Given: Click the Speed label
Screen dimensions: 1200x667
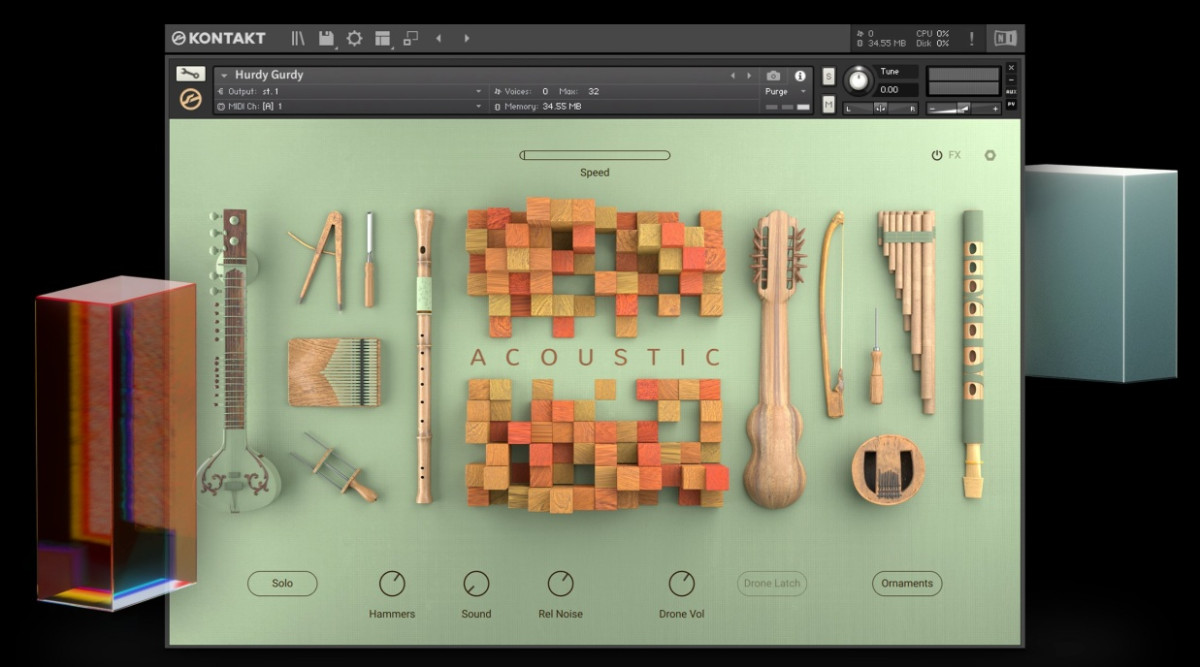Looking at the screenshot, I should click(x=595, y=172).
